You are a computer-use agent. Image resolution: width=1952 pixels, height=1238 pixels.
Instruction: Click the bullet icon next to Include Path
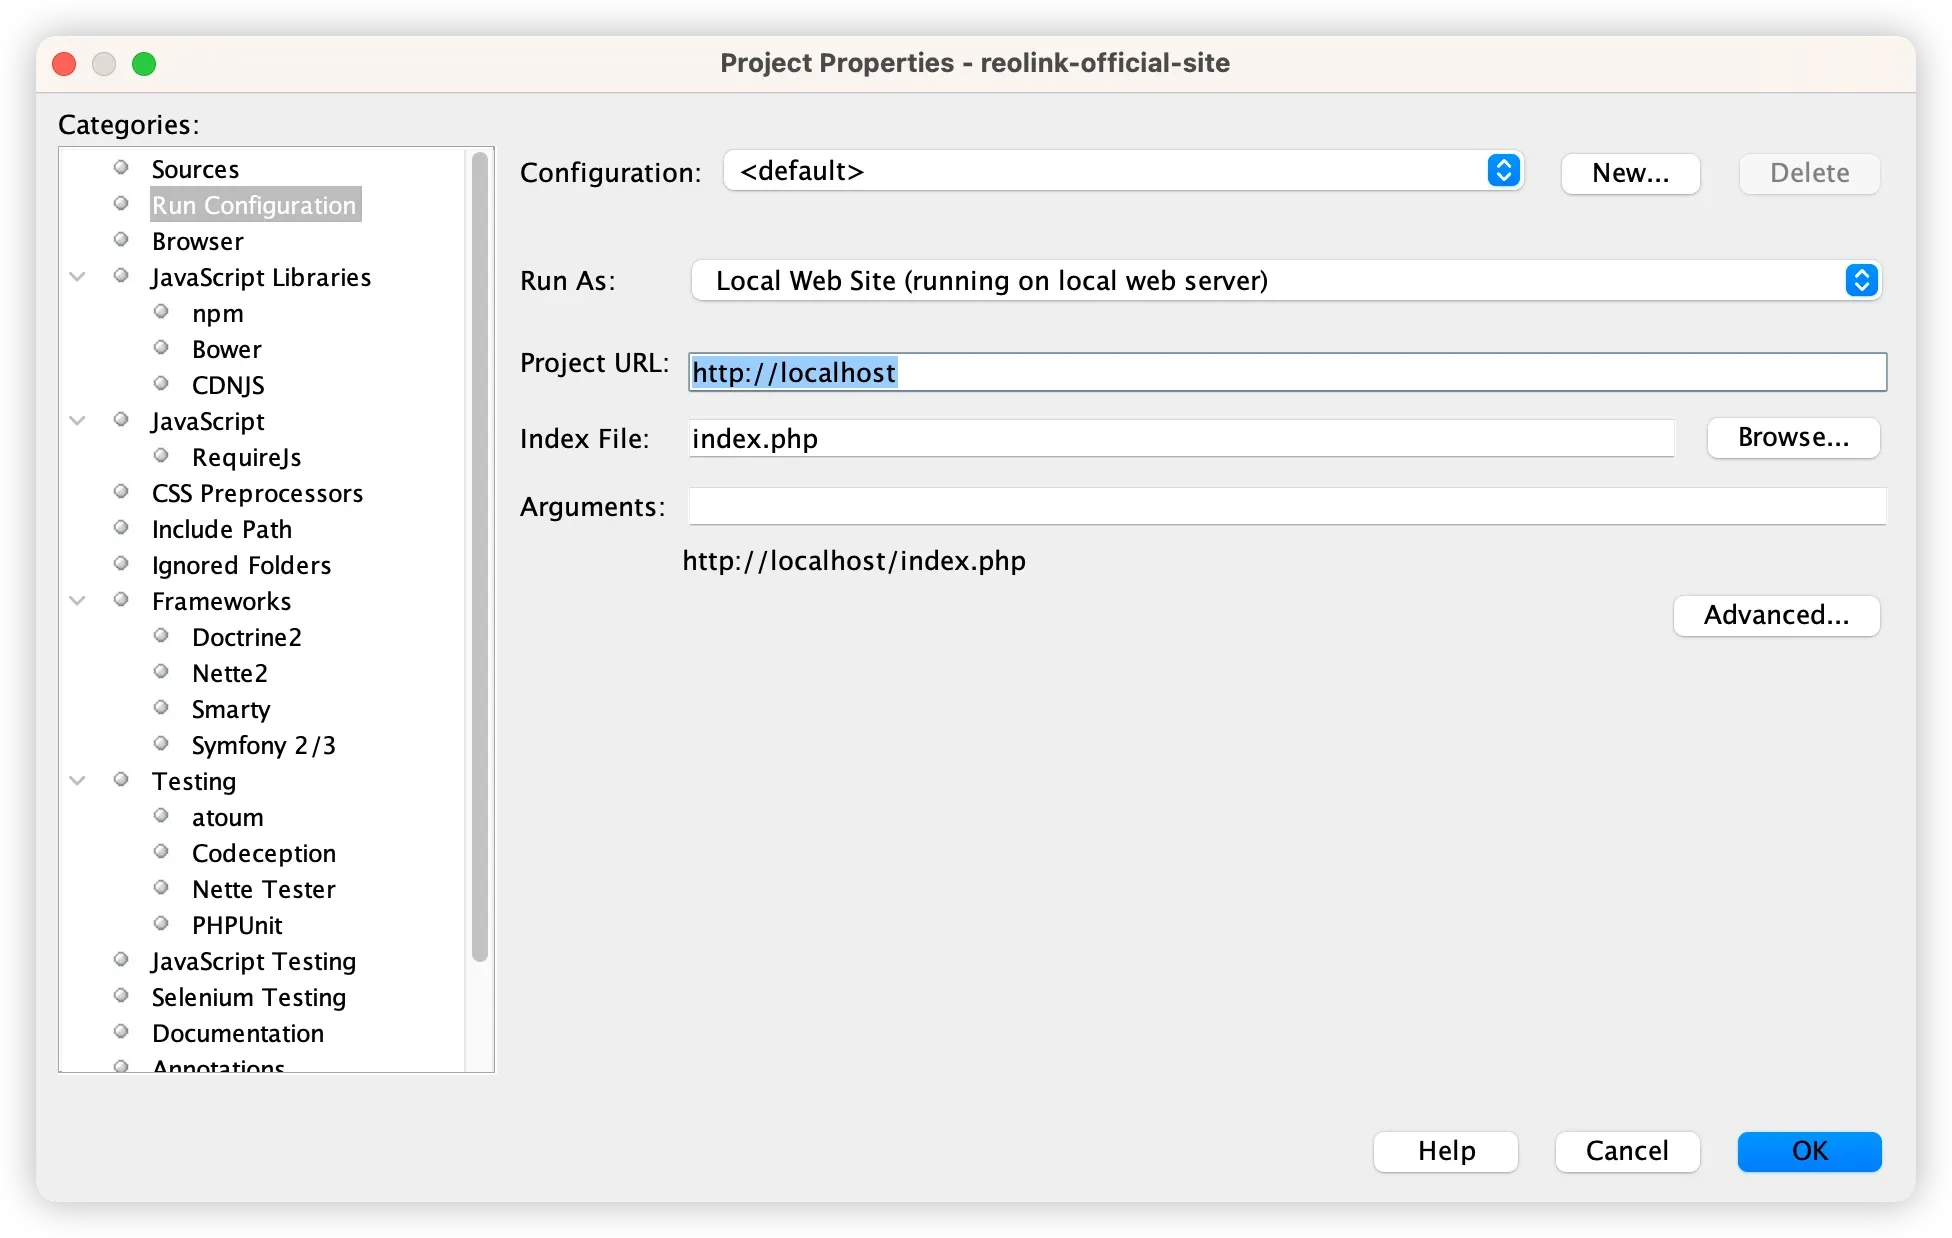[121, 528]
